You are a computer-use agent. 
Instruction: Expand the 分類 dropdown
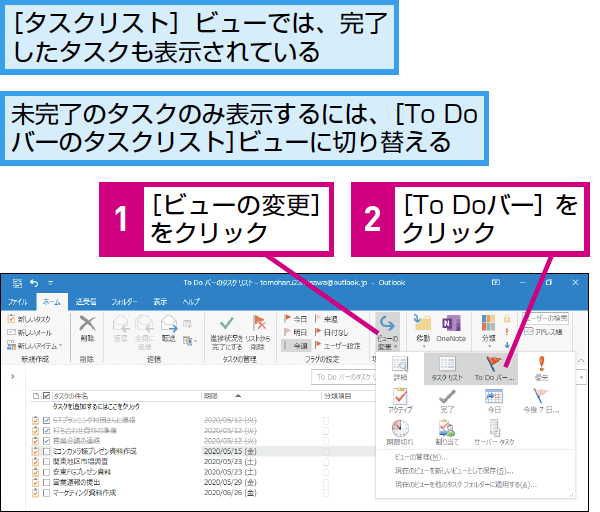pyautogui.click(x=488, y=331)
